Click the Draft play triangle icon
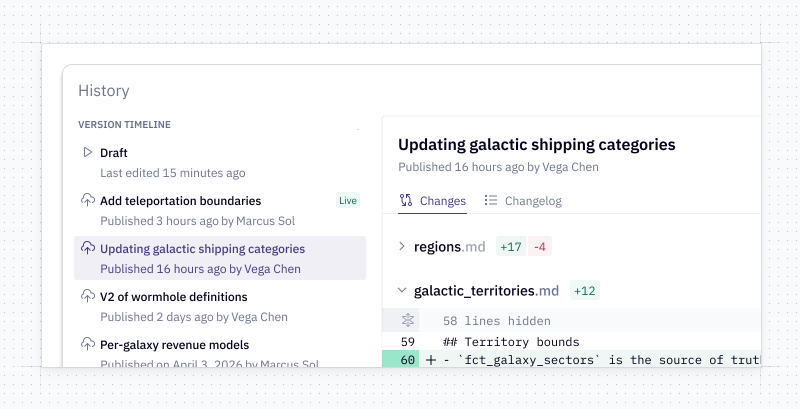Screen dimensions: 800x409 88,153
